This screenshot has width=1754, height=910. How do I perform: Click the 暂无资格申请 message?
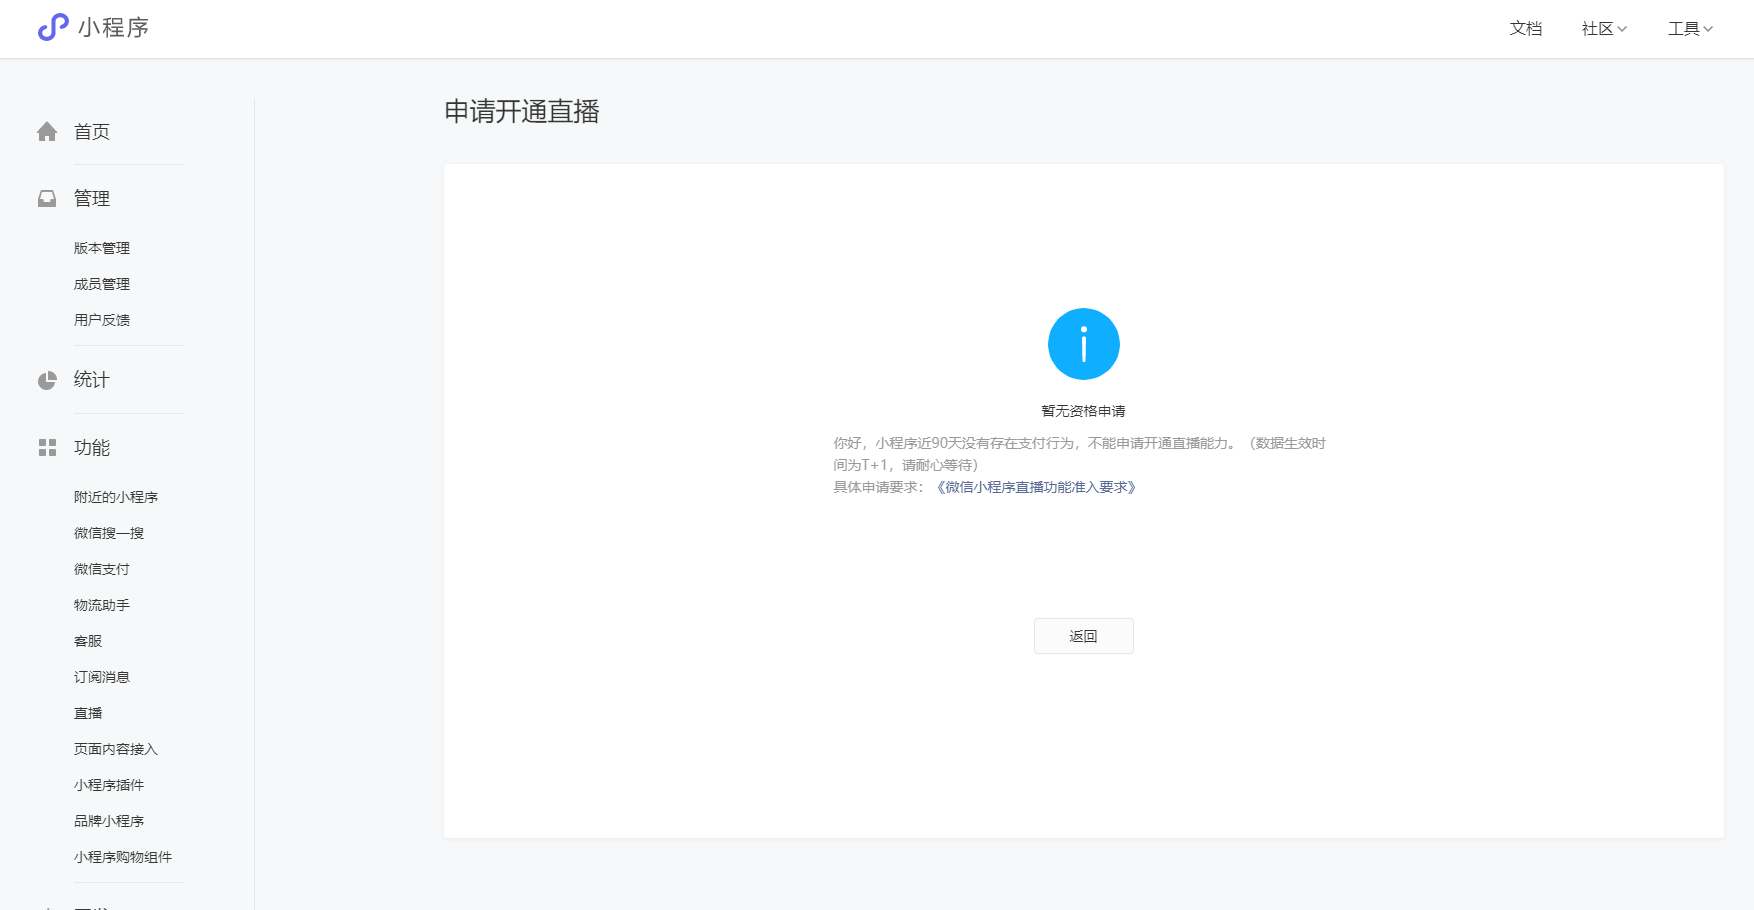[1084, 411]
